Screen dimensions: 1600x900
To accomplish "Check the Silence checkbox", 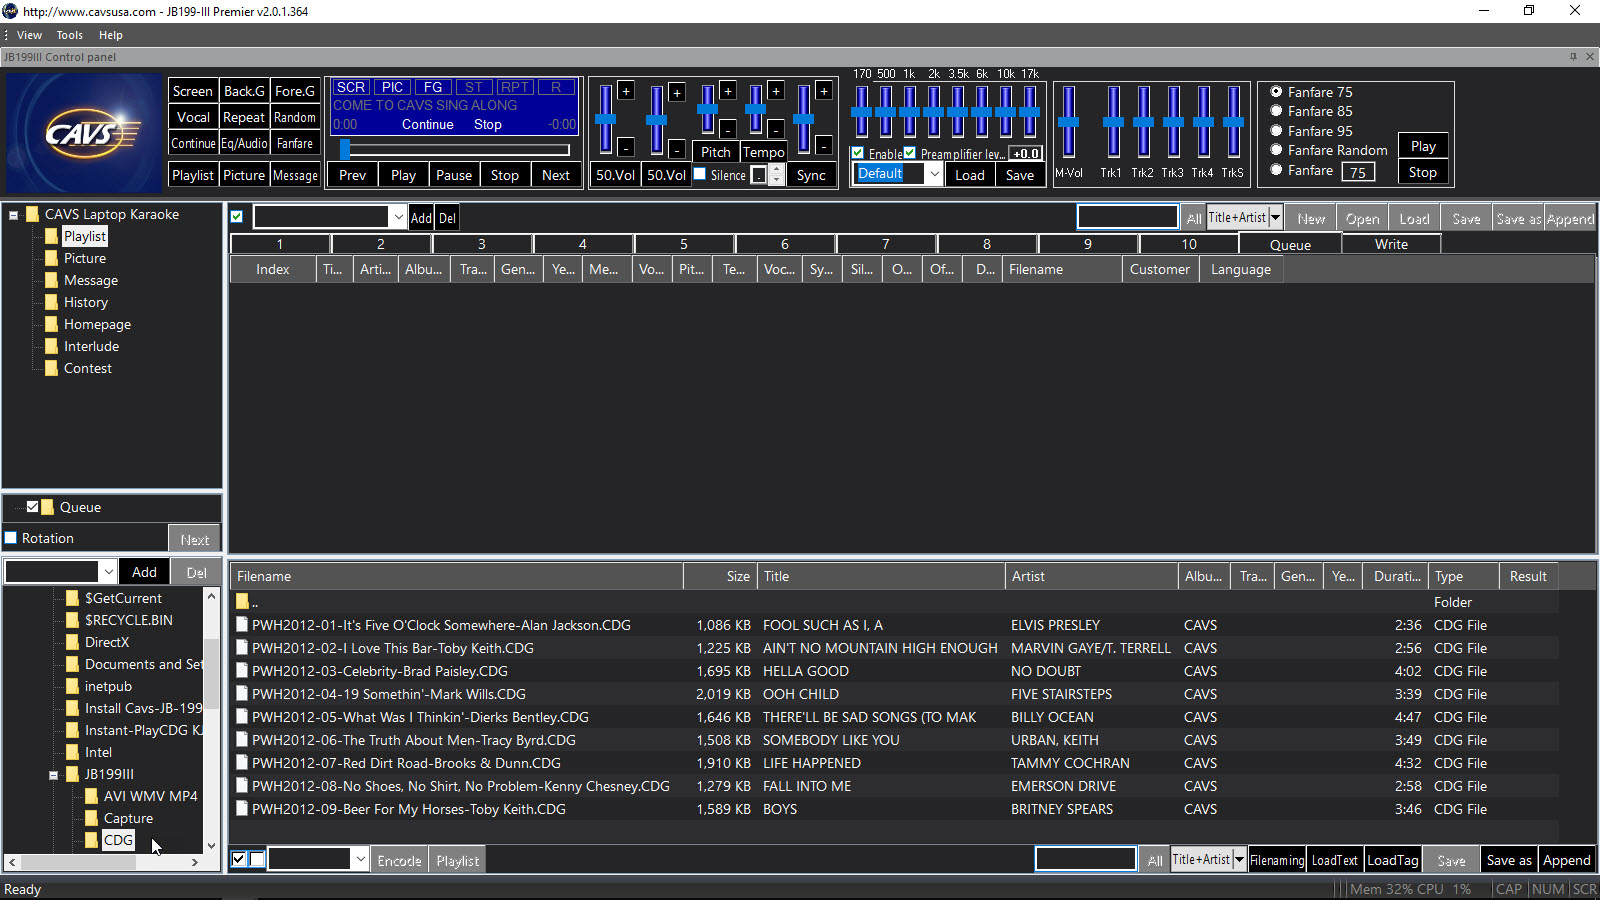I will 700,174.
